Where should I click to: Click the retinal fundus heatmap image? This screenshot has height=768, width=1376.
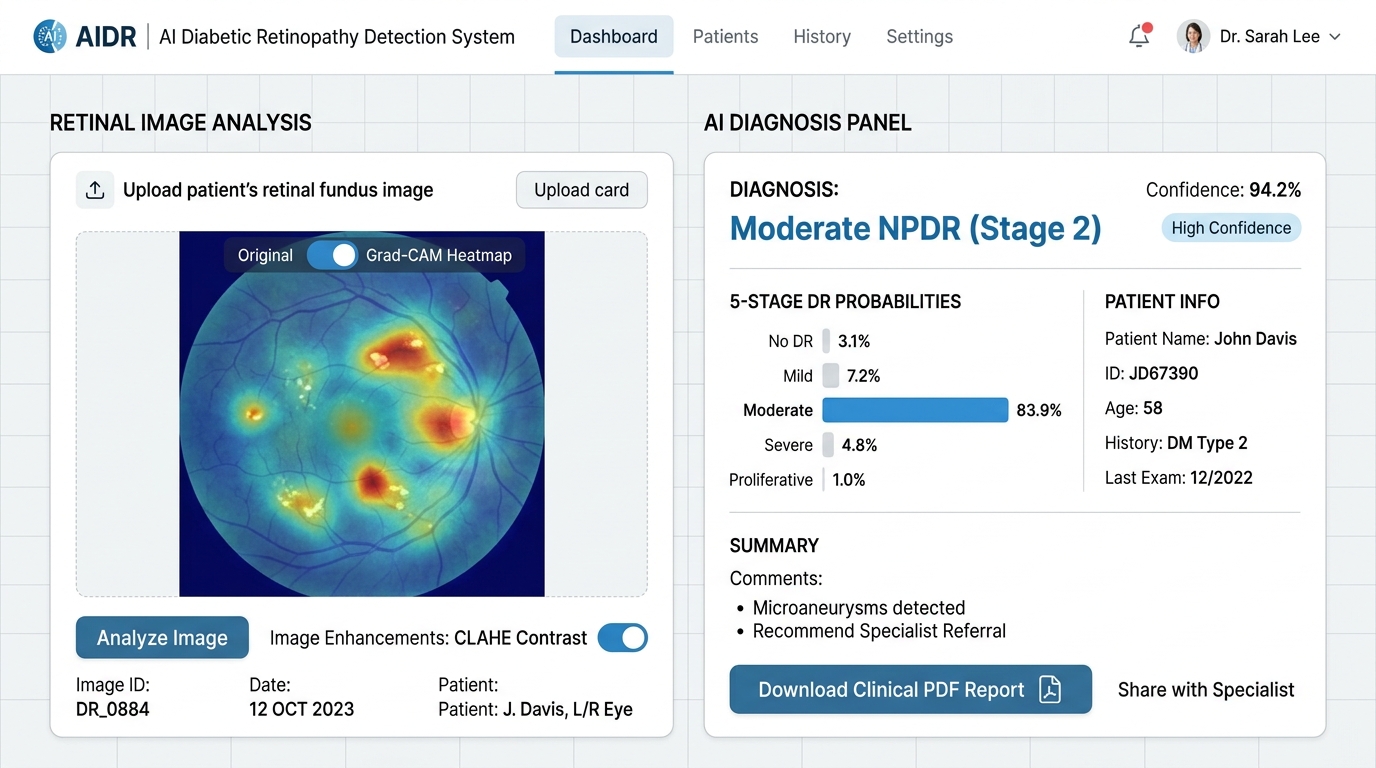pyautogui.click(x=362, y=414)
